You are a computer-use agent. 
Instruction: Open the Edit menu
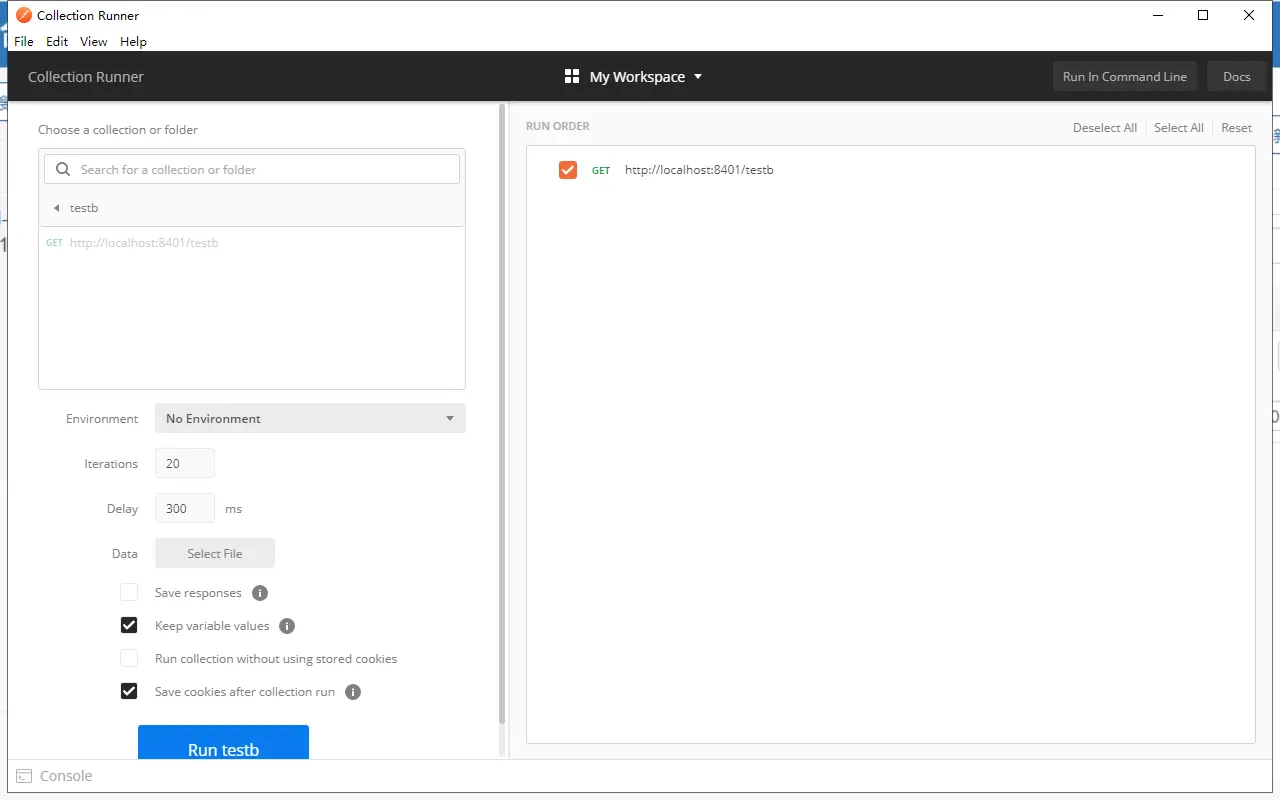pyautogui.click(x=57, y=41)
